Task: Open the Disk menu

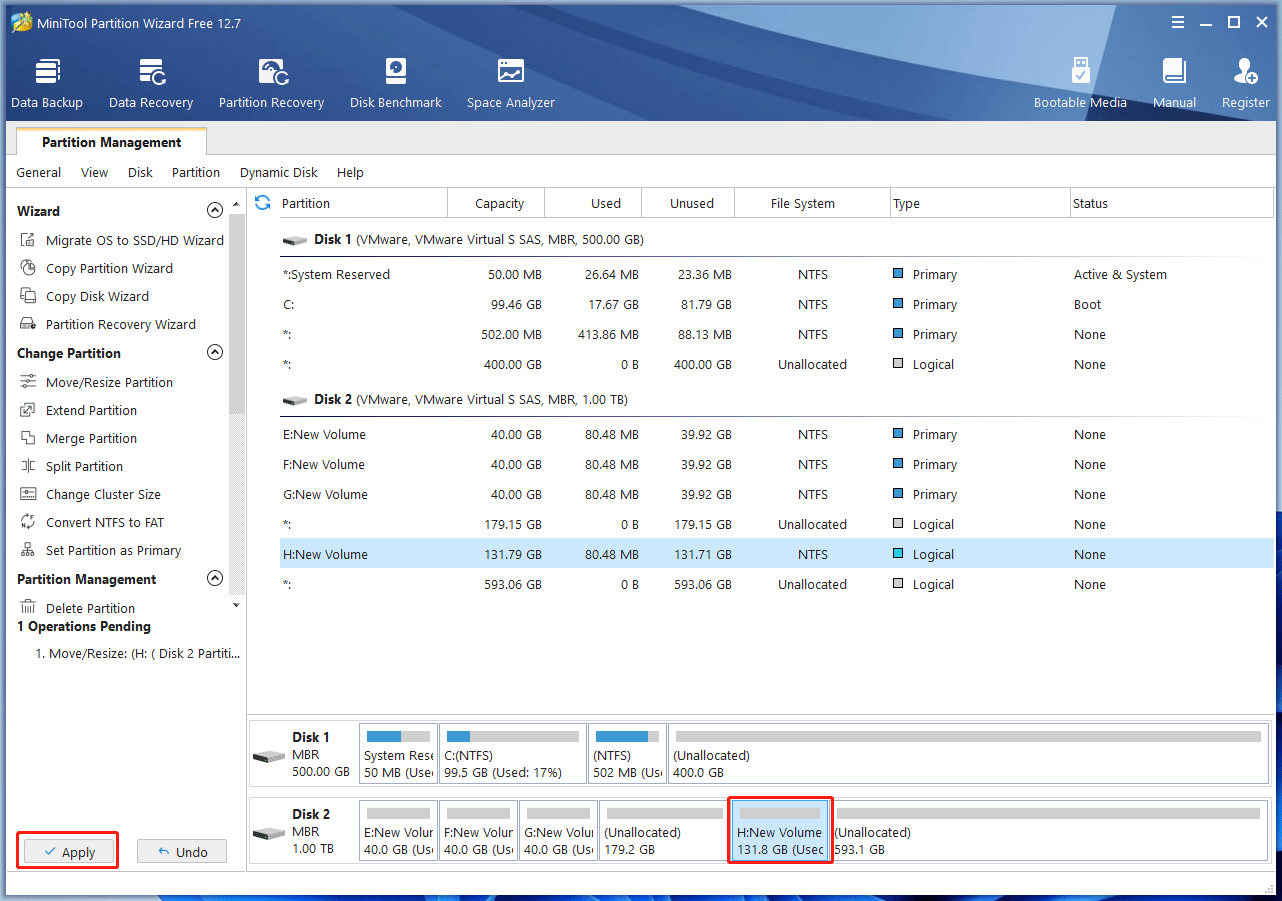Action: click(140, 172)
